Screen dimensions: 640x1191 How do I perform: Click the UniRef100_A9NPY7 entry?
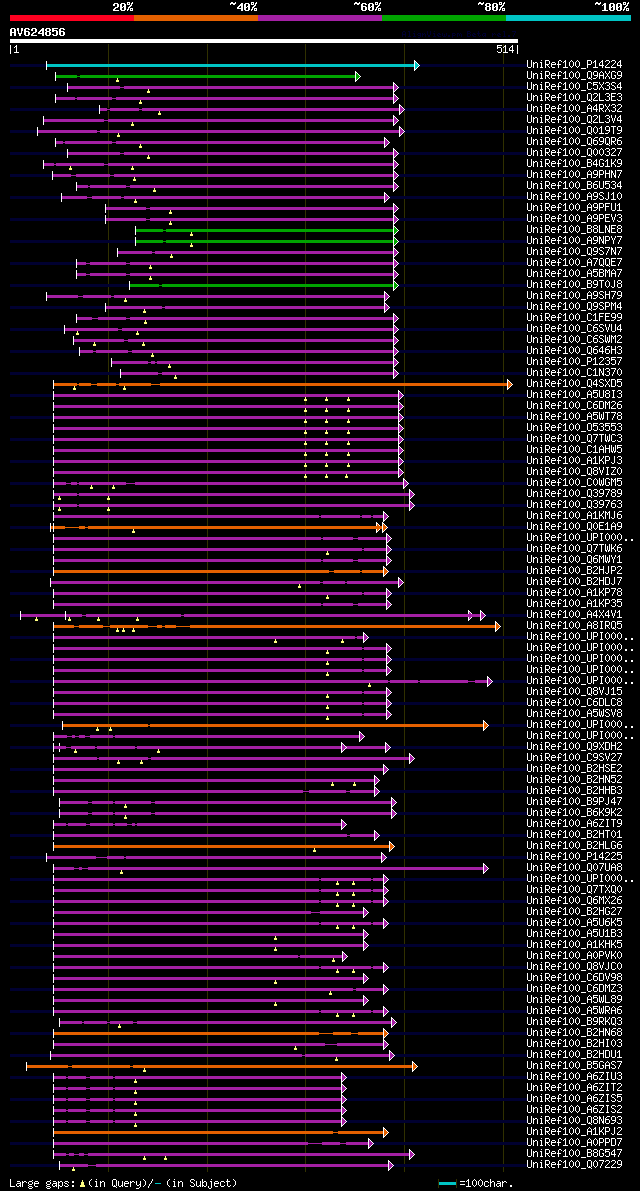pyautogui.click(x=574, y=241)
